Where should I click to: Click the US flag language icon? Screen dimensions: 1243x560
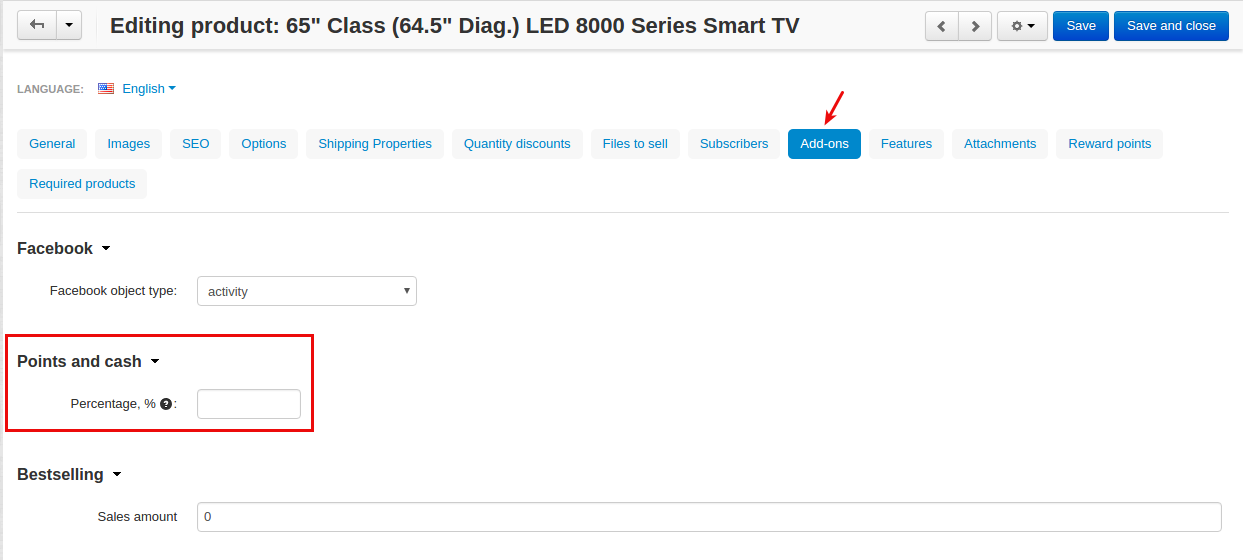tap(106, 88)
